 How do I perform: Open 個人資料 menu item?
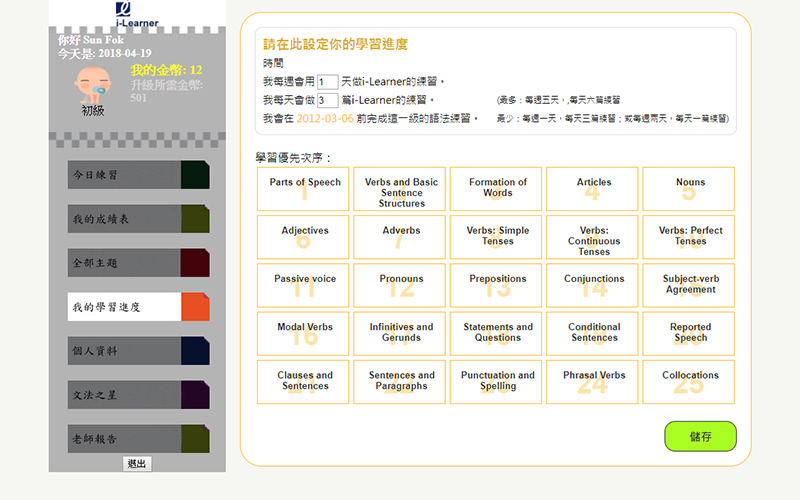138,351
